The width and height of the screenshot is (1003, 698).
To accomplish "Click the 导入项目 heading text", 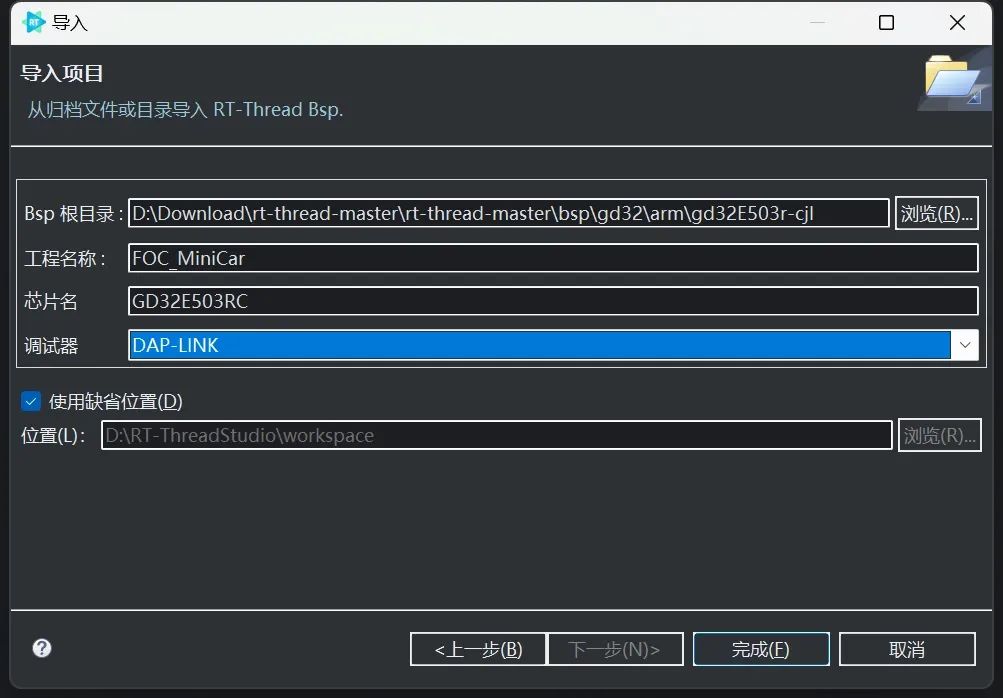I will pos(62,74).
